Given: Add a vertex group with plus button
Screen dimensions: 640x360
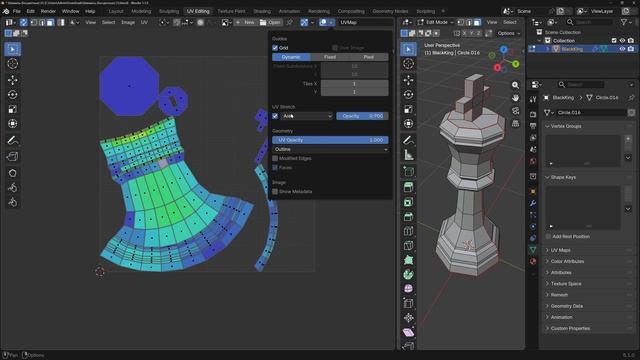Looking at the screenshot, I should [628, 139].
